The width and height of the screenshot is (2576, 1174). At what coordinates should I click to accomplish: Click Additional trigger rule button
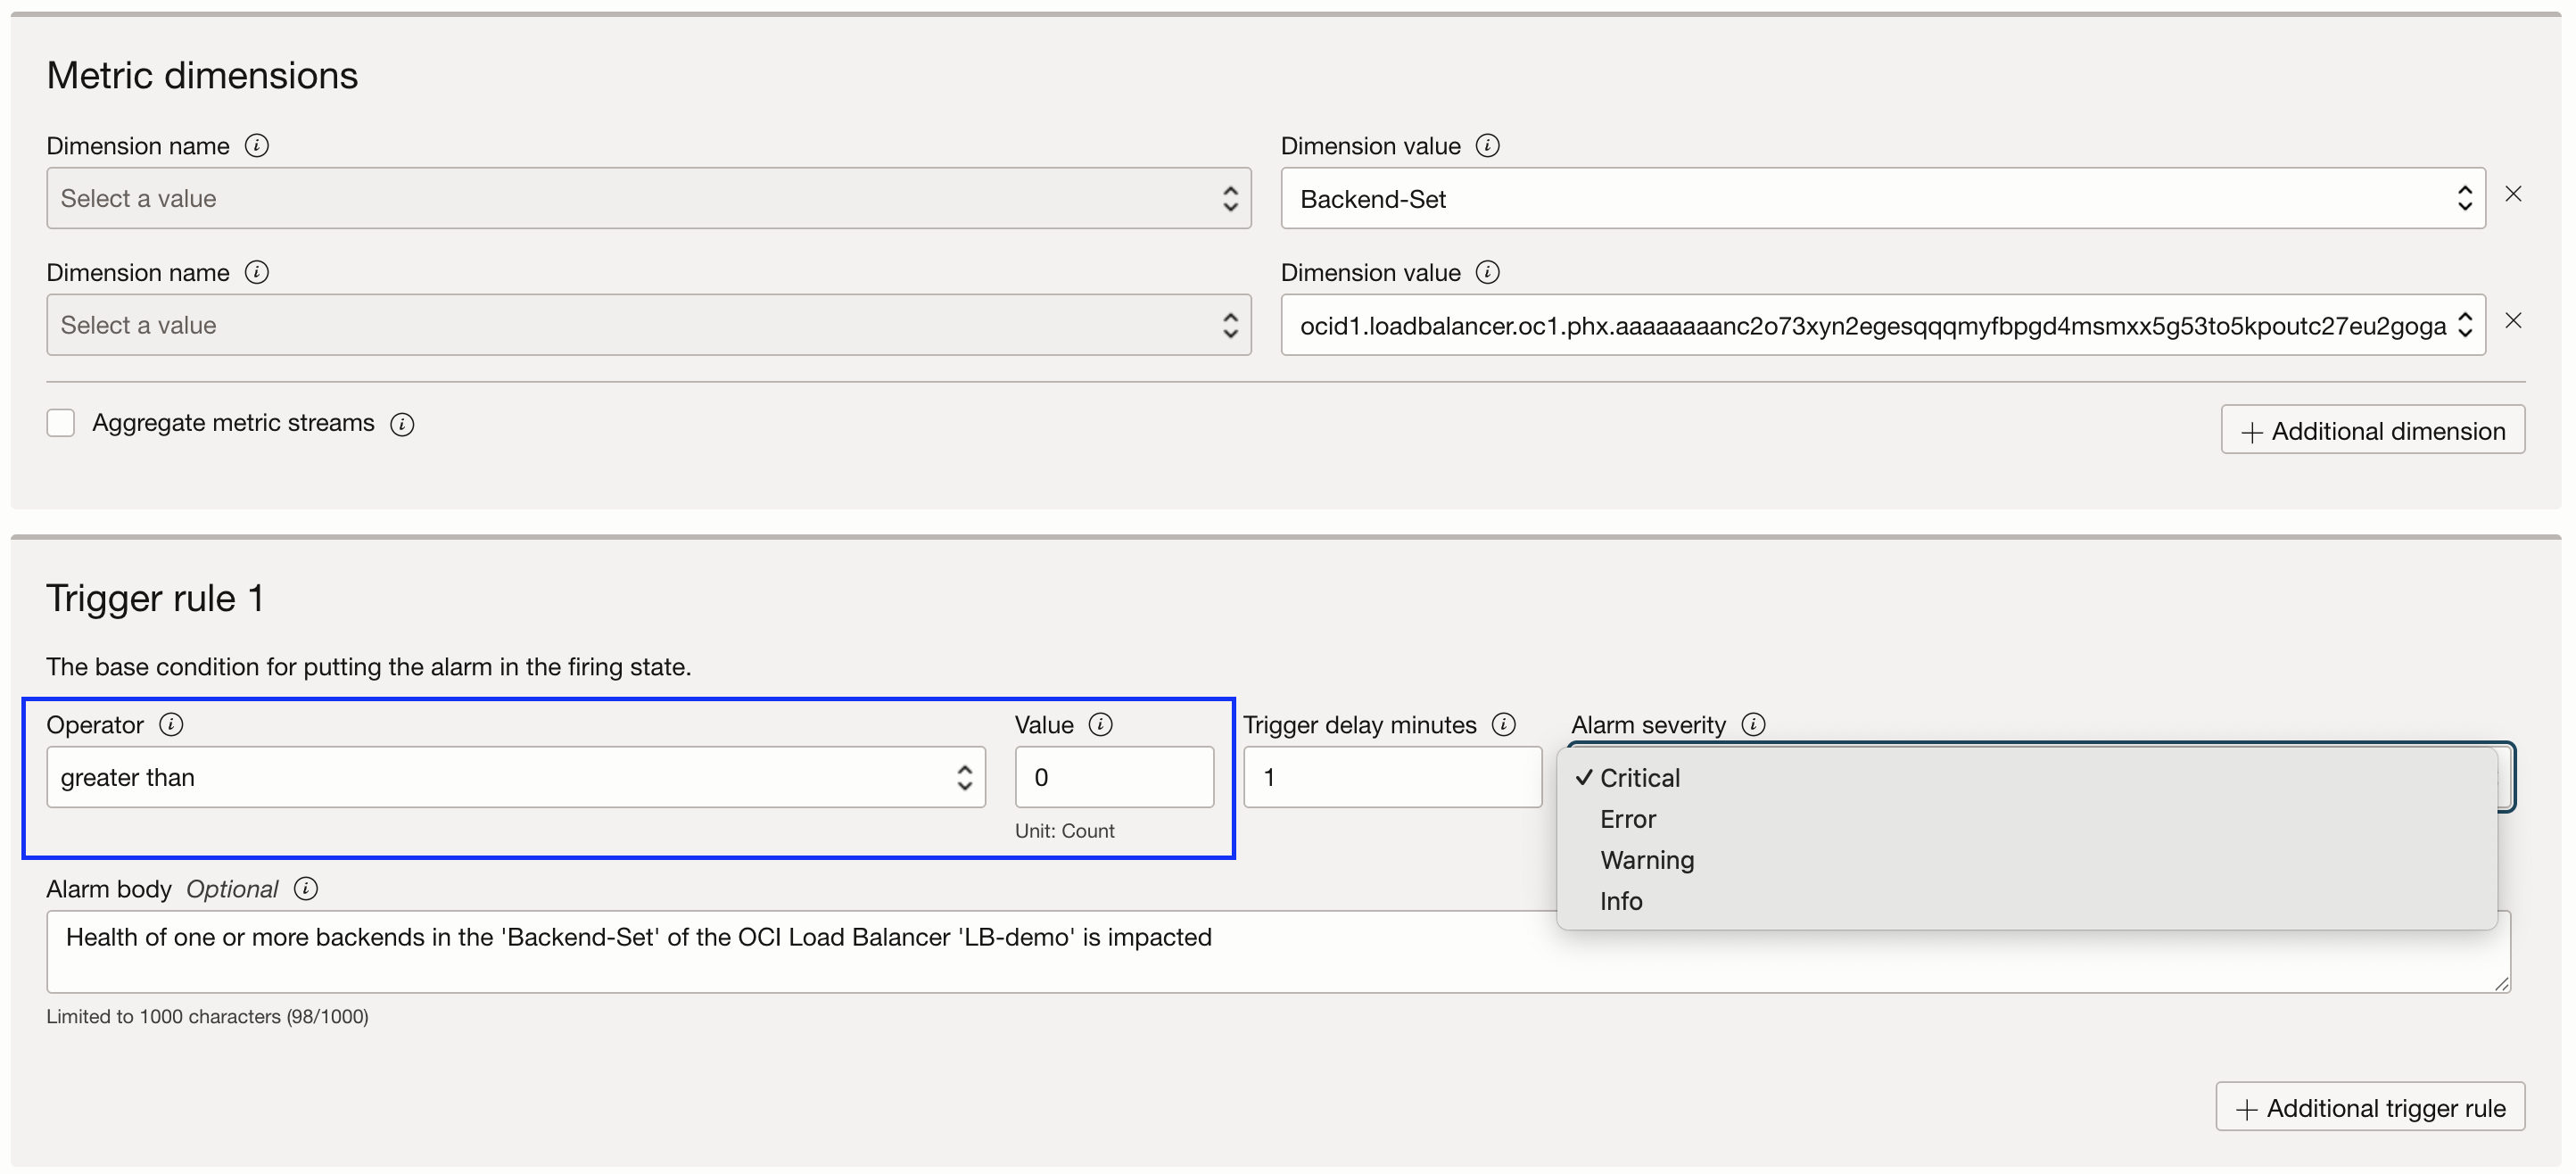coord(2369,1108)
